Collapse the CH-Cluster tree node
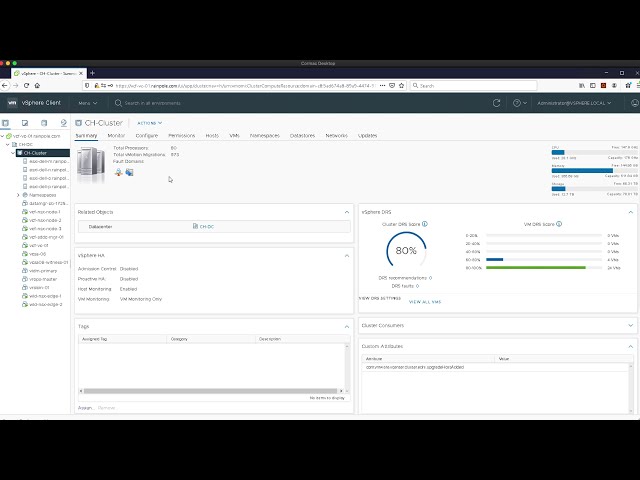 [x=13, y=153]
